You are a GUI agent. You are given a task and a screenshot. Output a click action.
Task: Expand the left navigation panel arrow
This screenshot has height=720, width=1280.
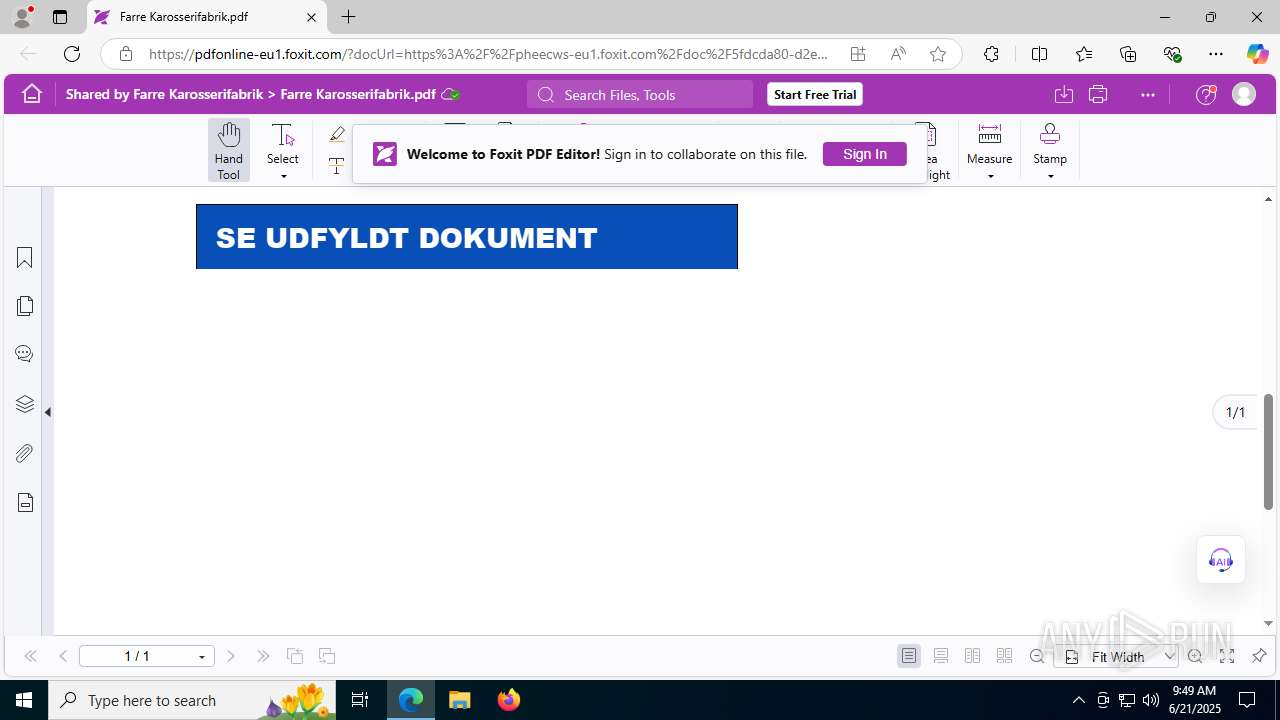pyautogui.click(x=47, y=411)
